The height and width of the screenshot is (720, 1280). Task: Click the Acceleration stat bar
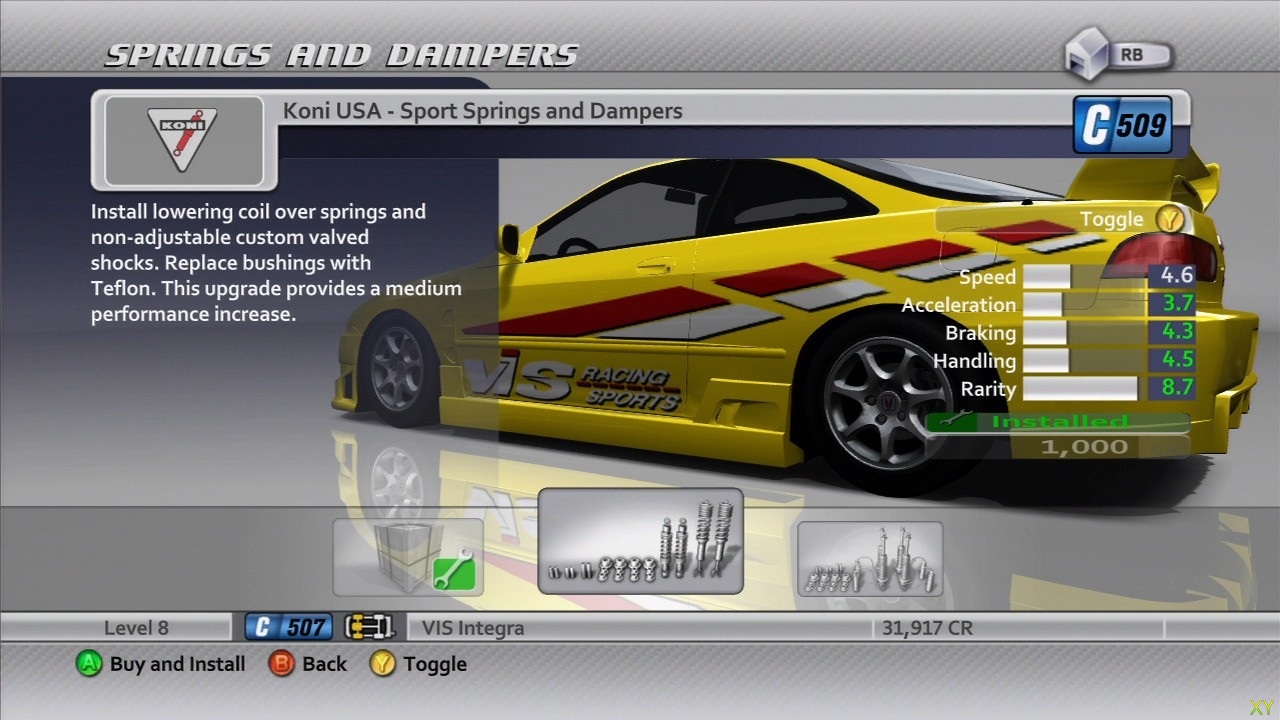(1084, 305)
